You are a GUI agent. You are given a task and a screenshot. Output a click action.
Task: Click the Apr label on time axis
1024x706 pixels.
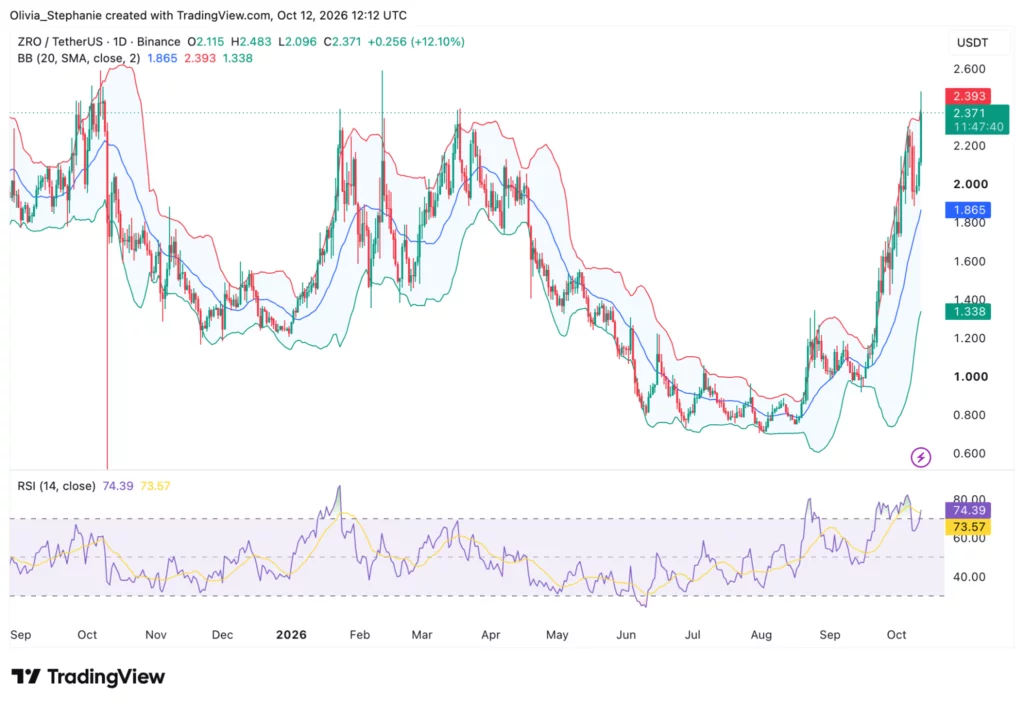(x=490, y=635)
